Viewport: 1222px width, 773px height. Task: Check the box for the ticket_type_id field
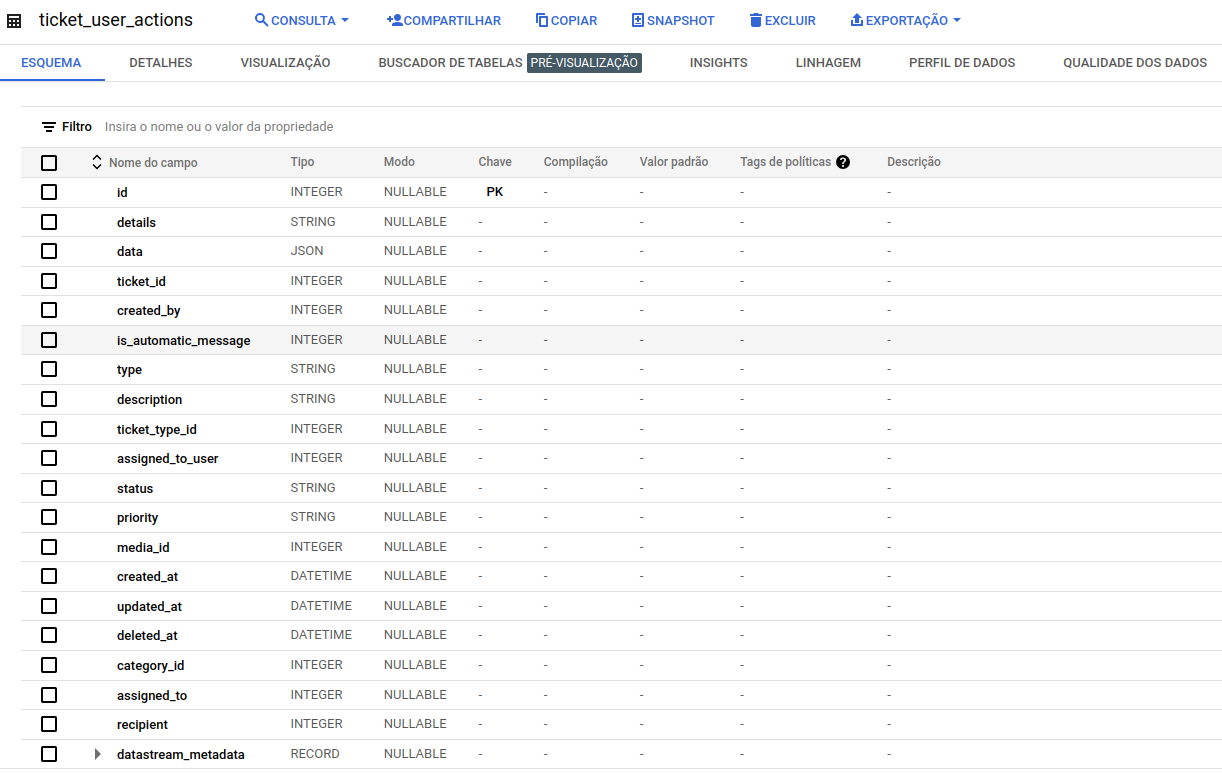[49, 429]
